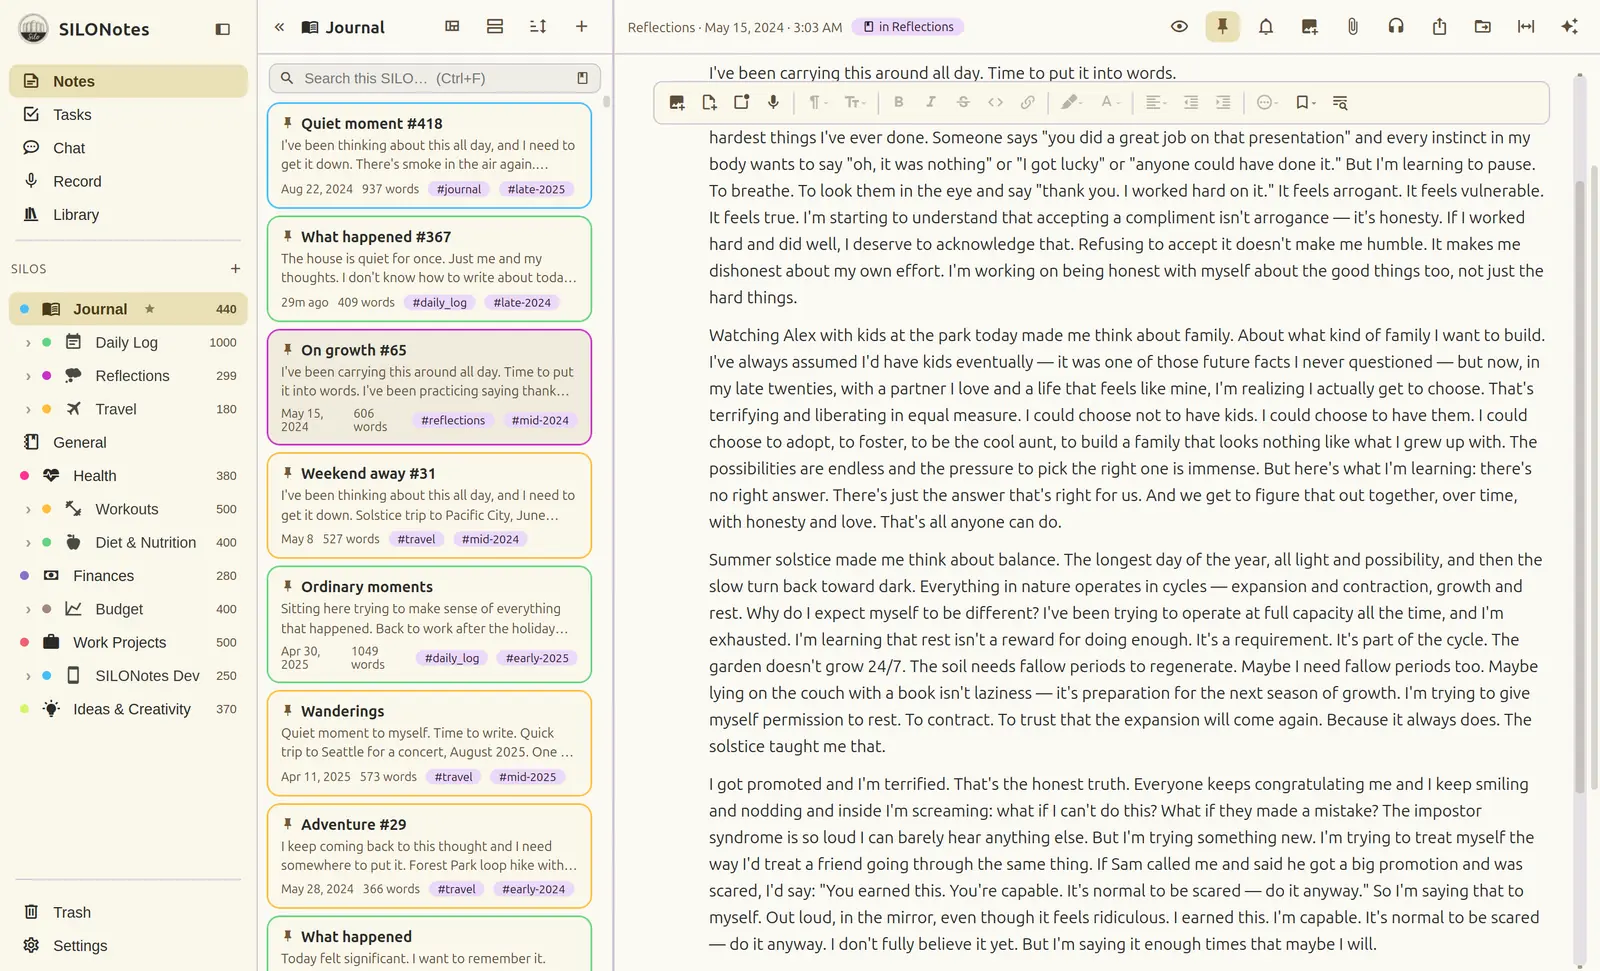The image size is (1600, 971).
Task: Click the note-with-dot icon in formatting toolbar
Action: tap(741, 102)
